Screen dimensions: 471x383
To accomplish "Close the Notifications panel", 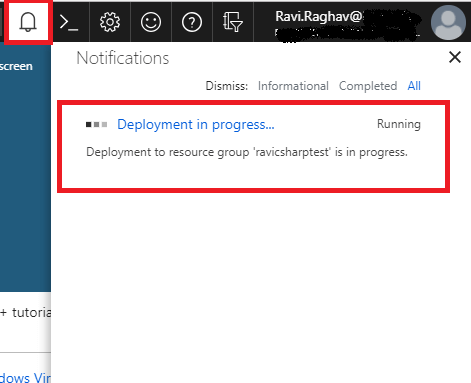I will click(455, 57).
